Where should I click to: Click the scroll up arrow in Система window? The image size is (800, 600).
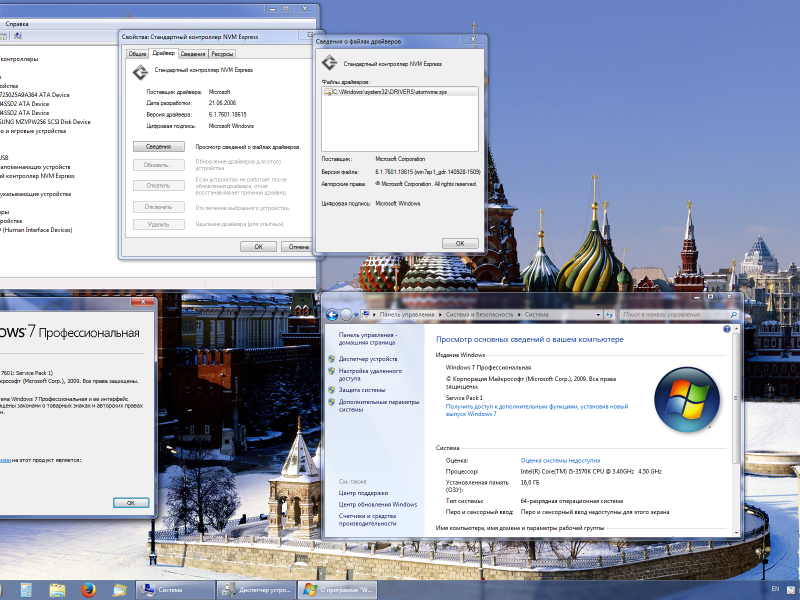coord(736,329)
